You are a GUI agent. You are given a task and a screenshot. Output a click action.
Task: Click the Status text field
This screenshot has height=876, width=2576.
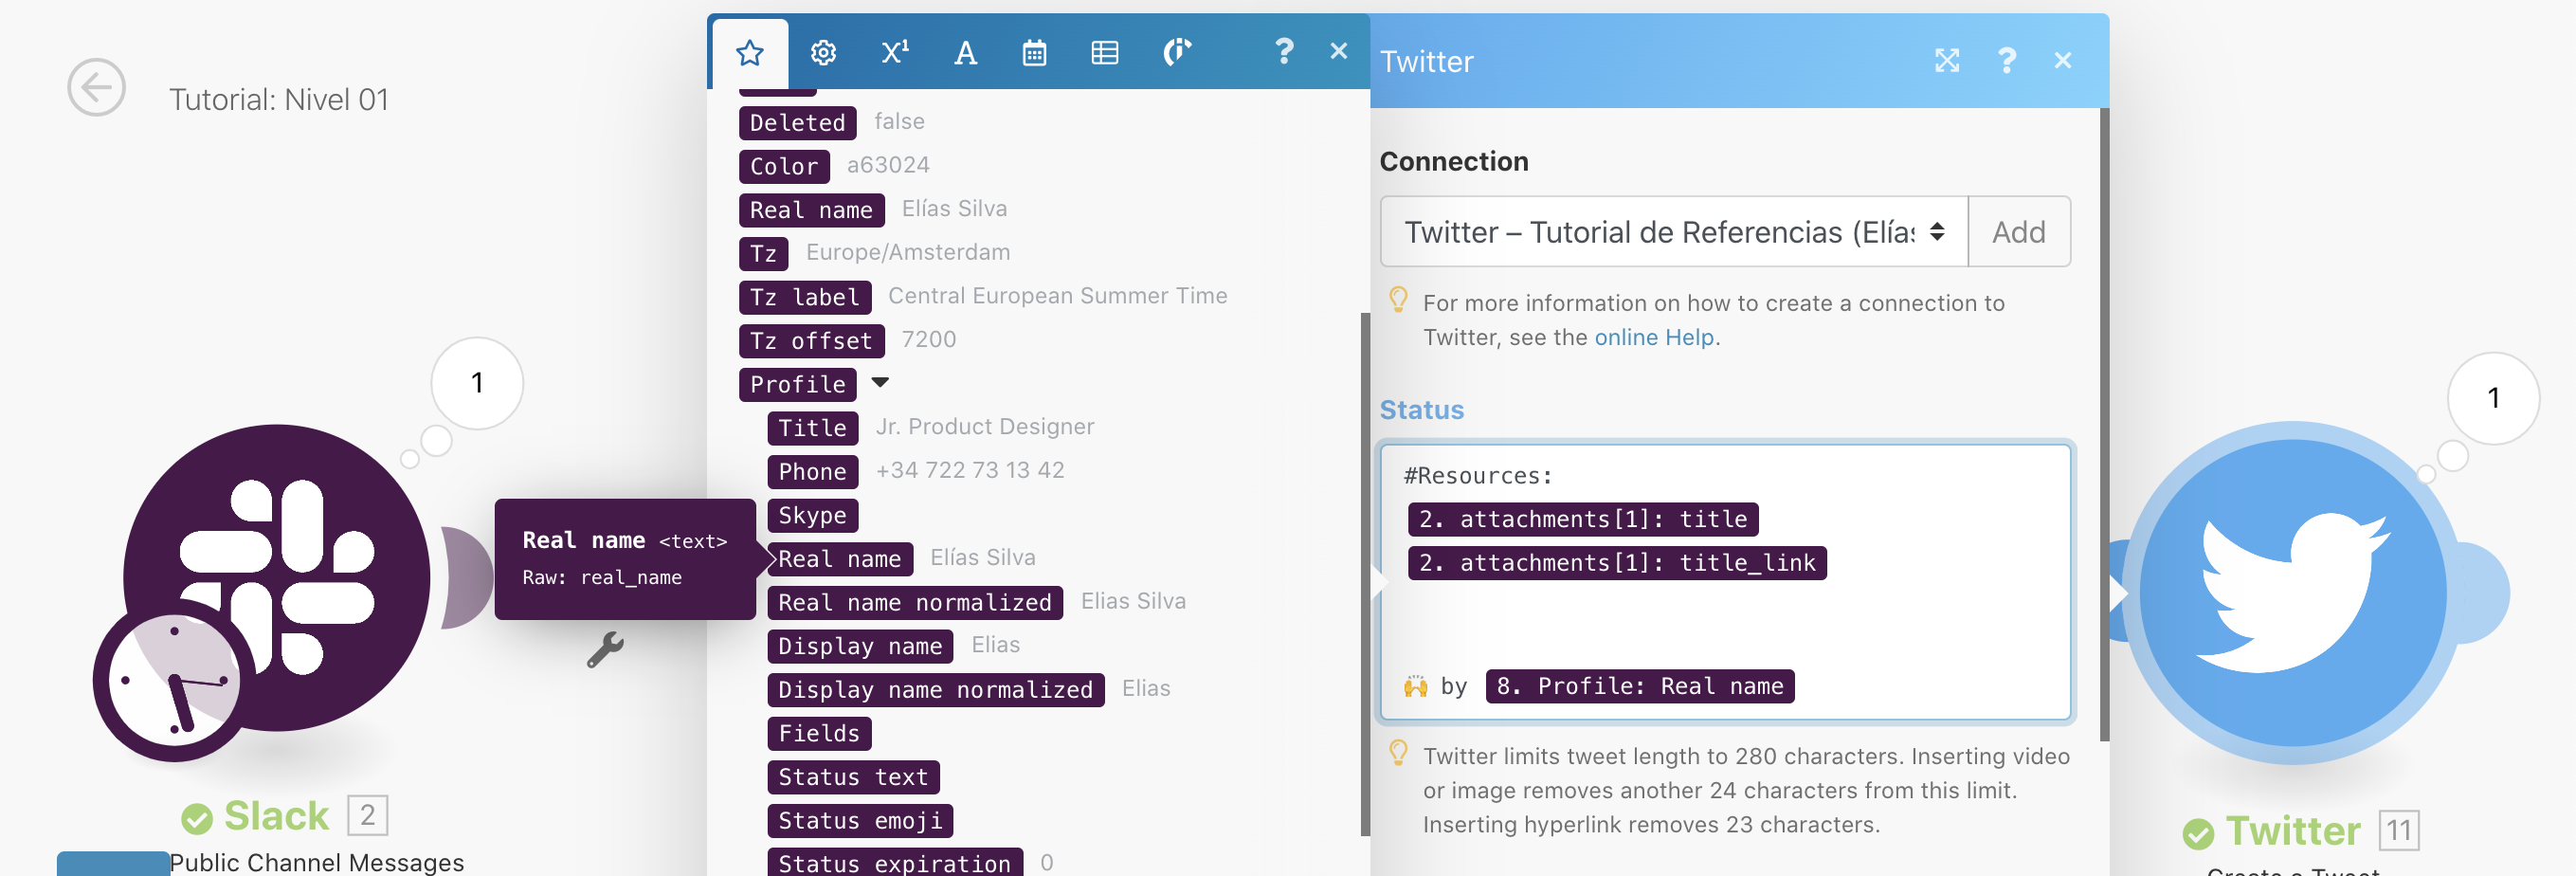(1725, 582)
